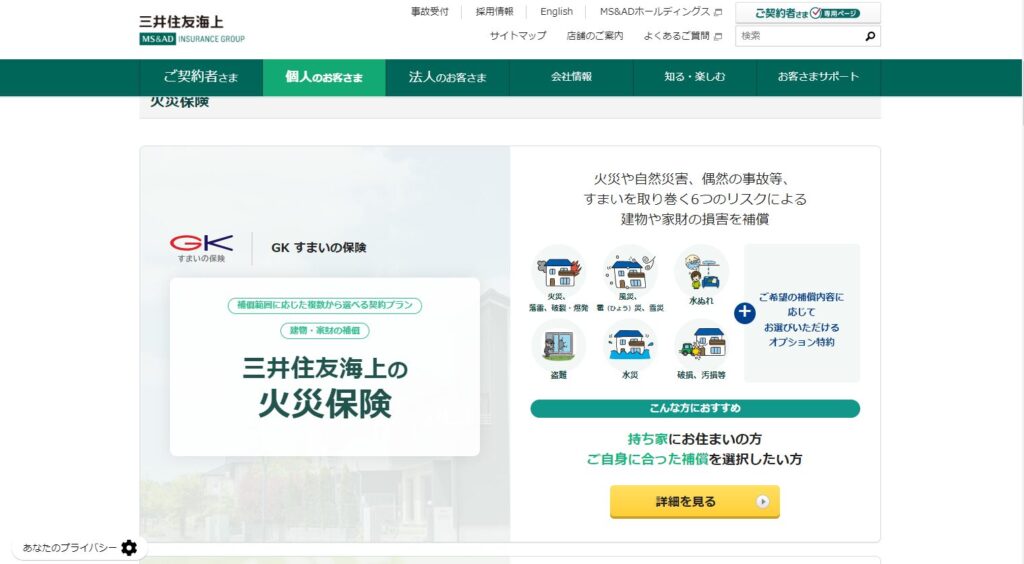Open the お客さまサポート navigation tab
Viewport: 1024px width, 564px height.
(x=818, y=77)
